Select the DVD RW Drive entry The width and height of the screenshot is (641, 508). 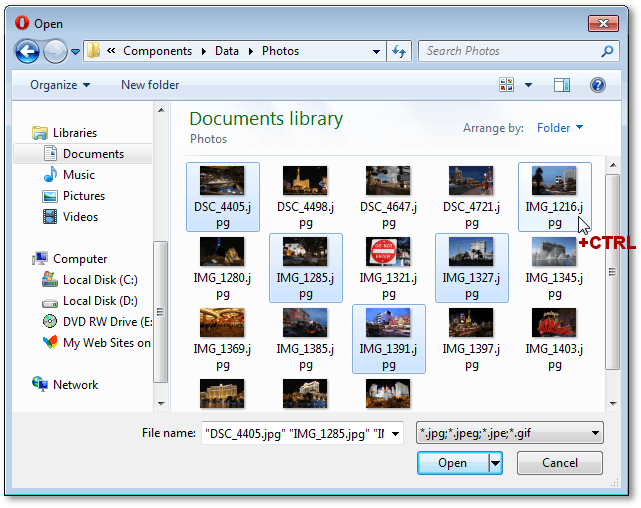(97, 322)
